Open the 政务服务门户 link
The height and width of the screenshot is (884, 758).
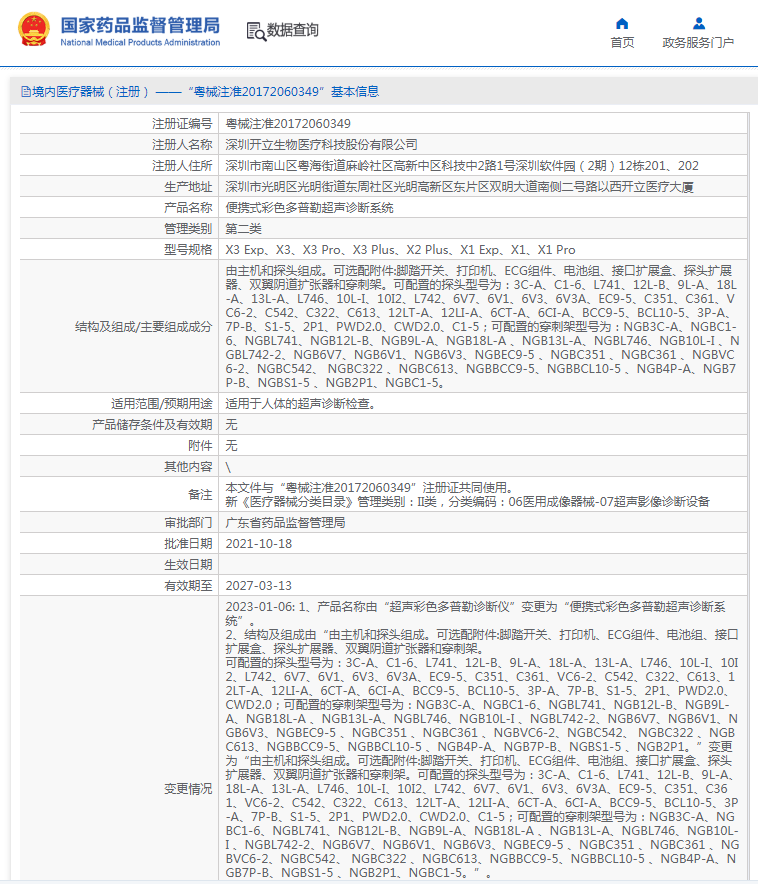[x=698, y=42]
